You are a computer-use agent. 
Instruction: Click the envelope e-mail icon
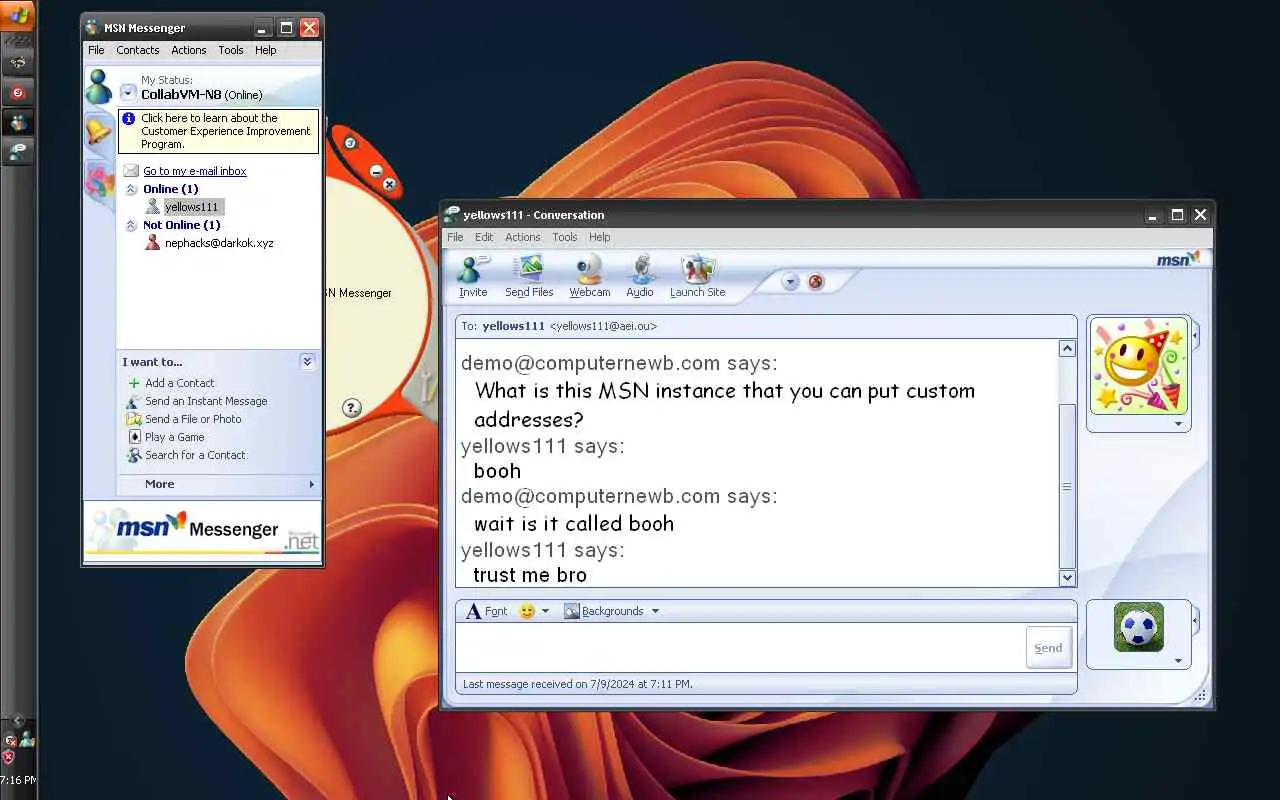click(x=131, y=171)
